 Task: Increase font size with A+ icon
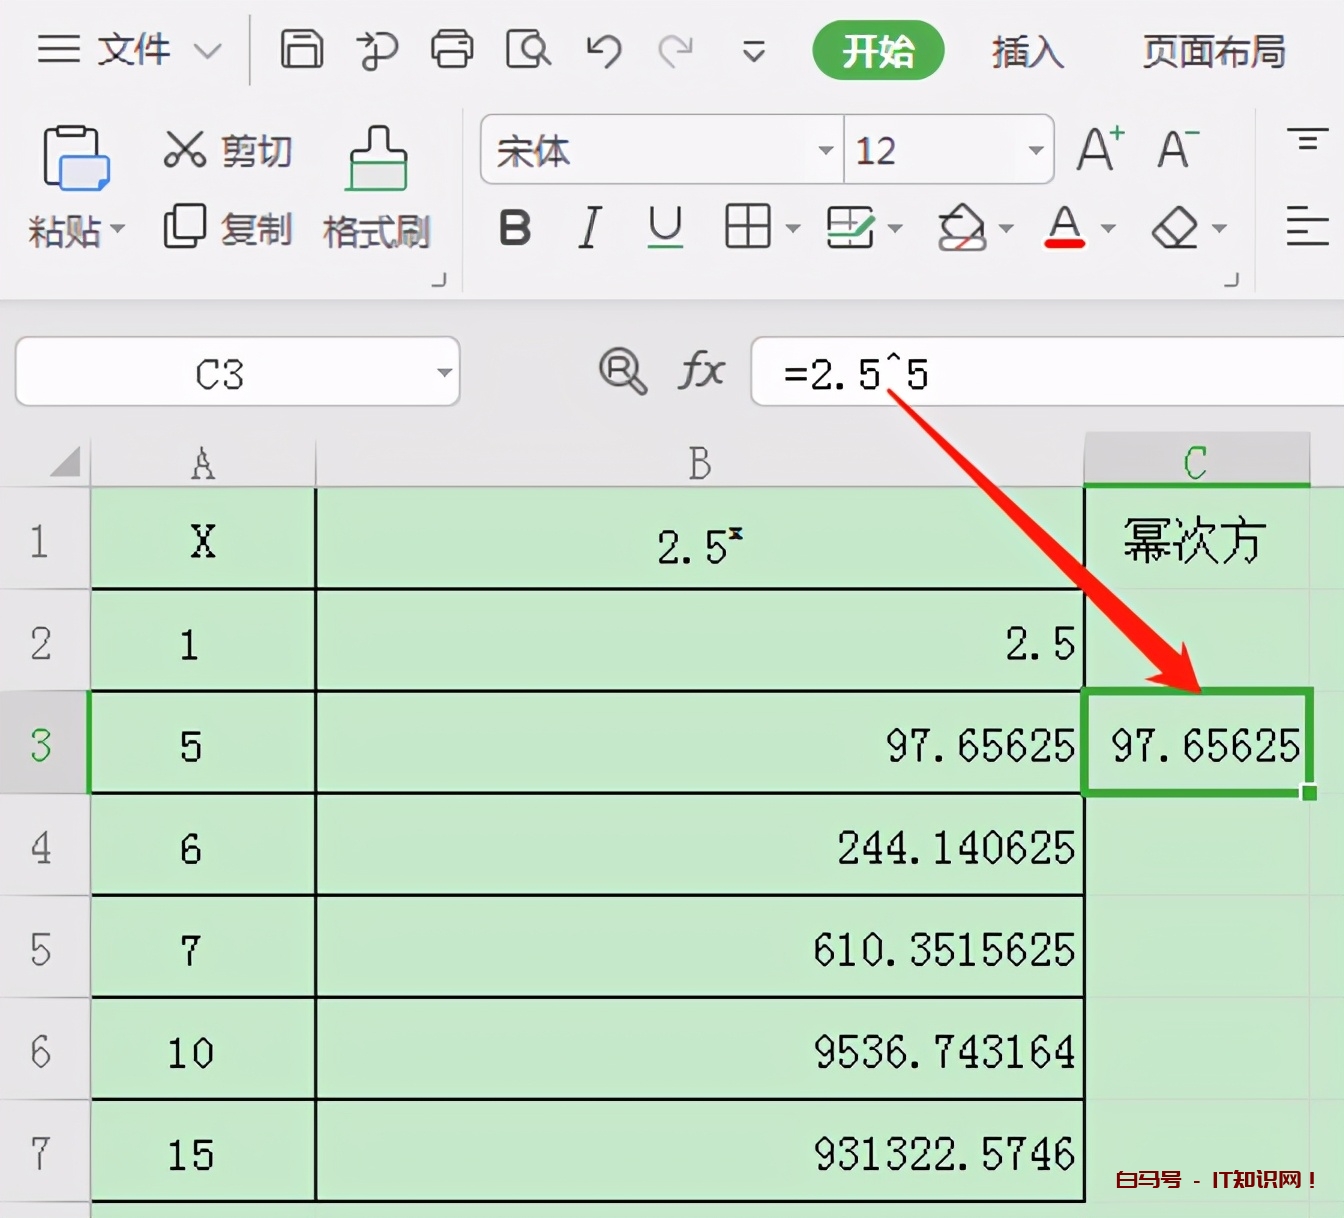(x=1100, y=149)
